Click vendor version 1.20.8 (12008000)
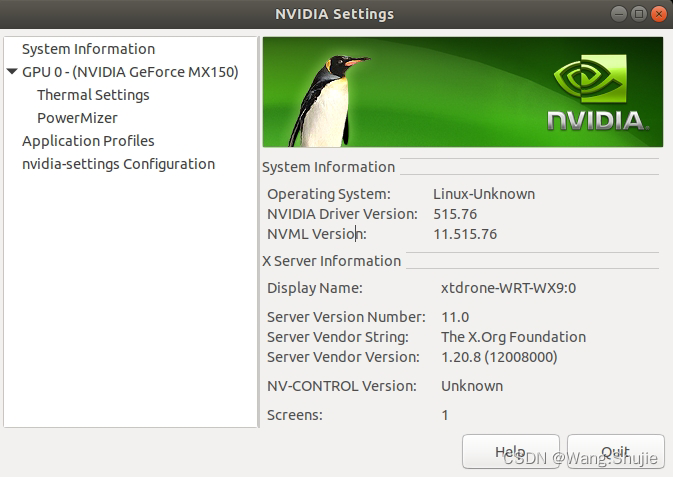This screenshot has height=477, width=673. click(x=499, y=357)
